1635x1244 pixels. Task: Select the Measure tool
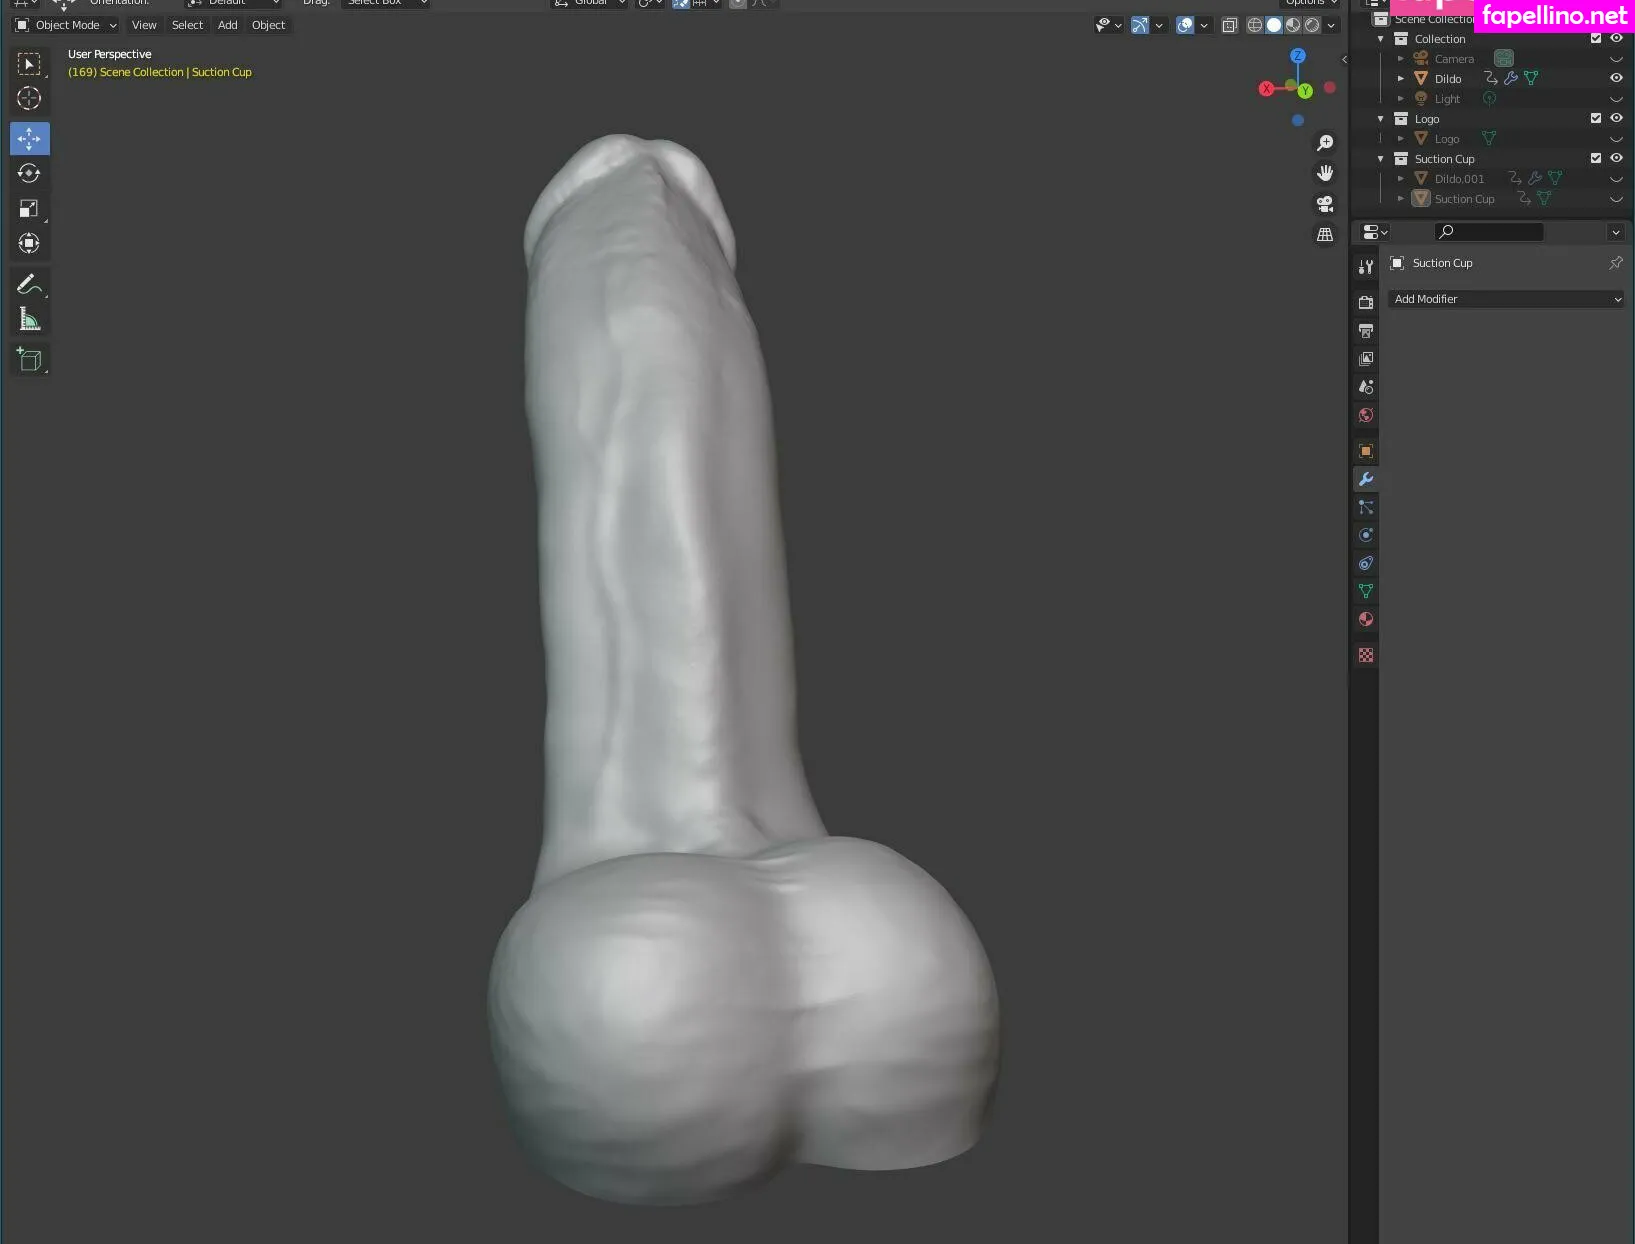click(x=29, y=319)
